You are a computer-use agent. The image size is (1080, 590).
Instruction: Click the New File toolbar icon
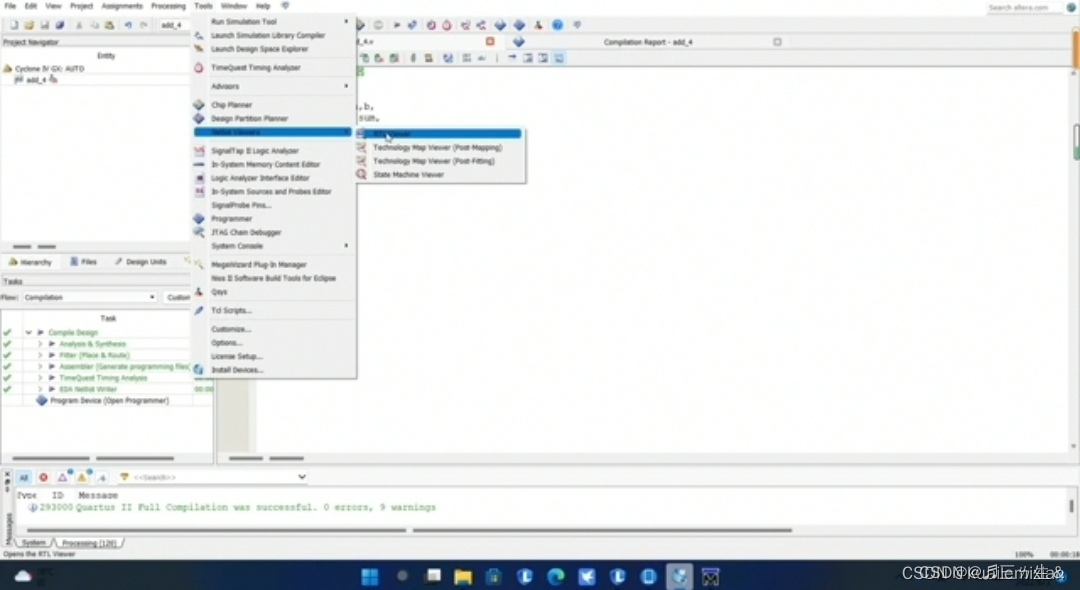click(14, 25)
